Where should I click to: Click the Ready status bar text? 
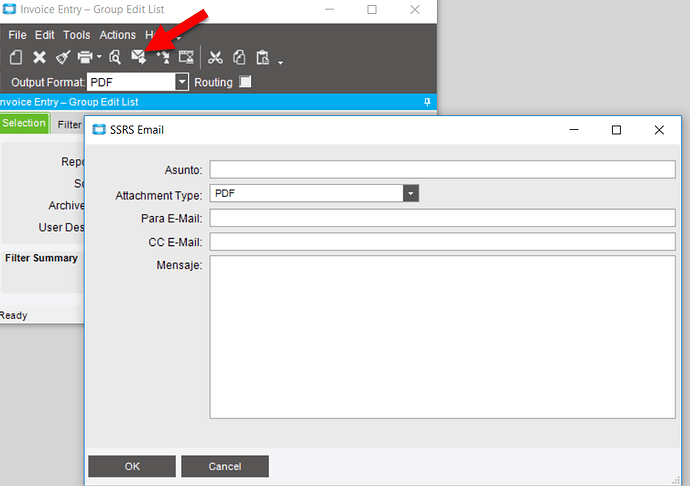tap(14, 315)
